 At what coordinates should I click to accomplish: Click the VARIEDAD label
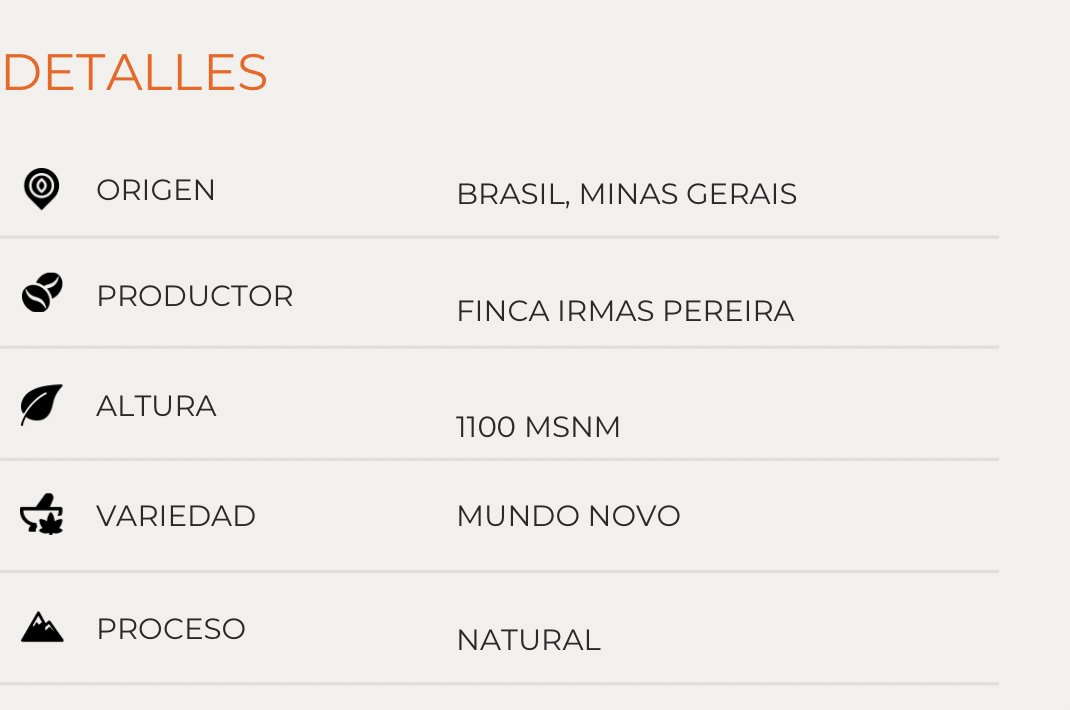[x=176, y=516]
